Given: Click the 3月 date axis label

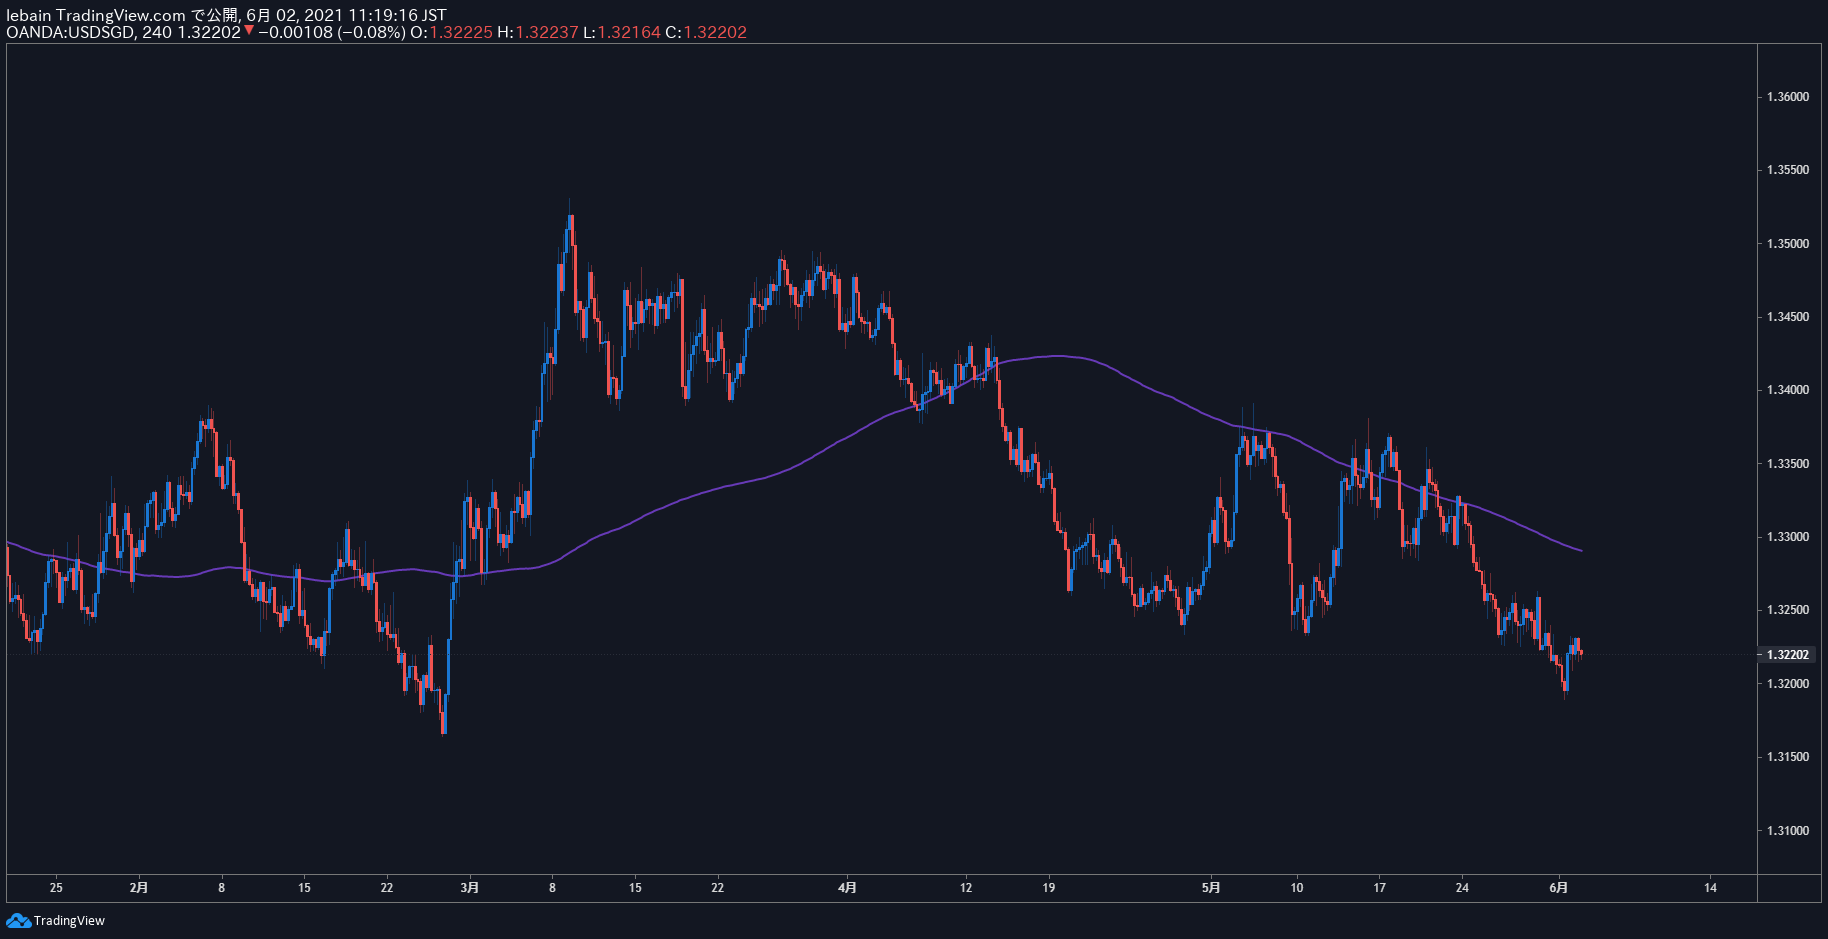Looking at the screenshot, I should pyautogui.click(x=470, y=887).
